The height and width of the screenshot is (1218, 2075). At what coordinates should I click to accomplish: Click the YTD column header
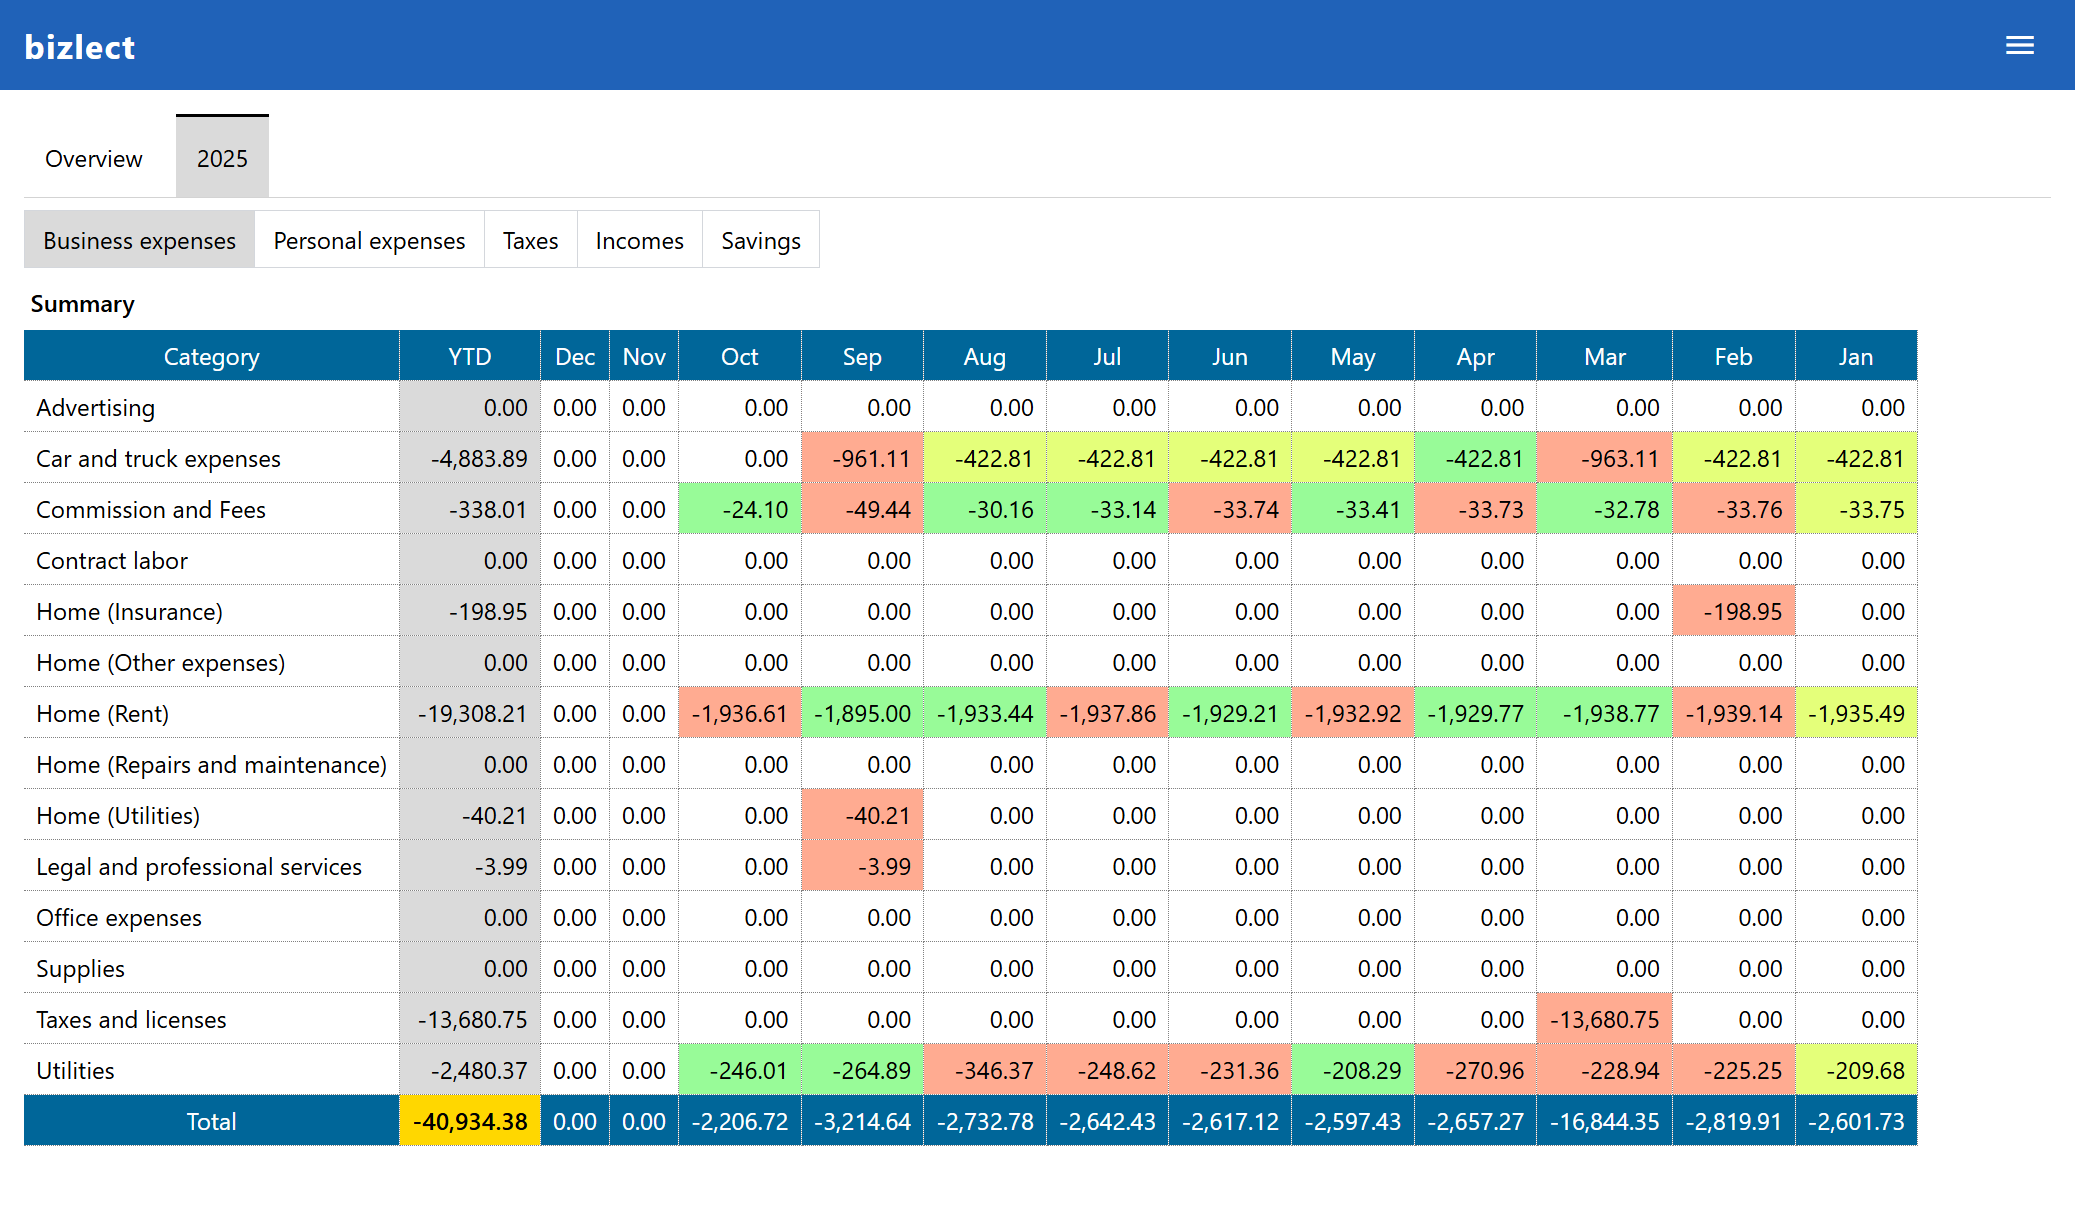tap(469, 356)
